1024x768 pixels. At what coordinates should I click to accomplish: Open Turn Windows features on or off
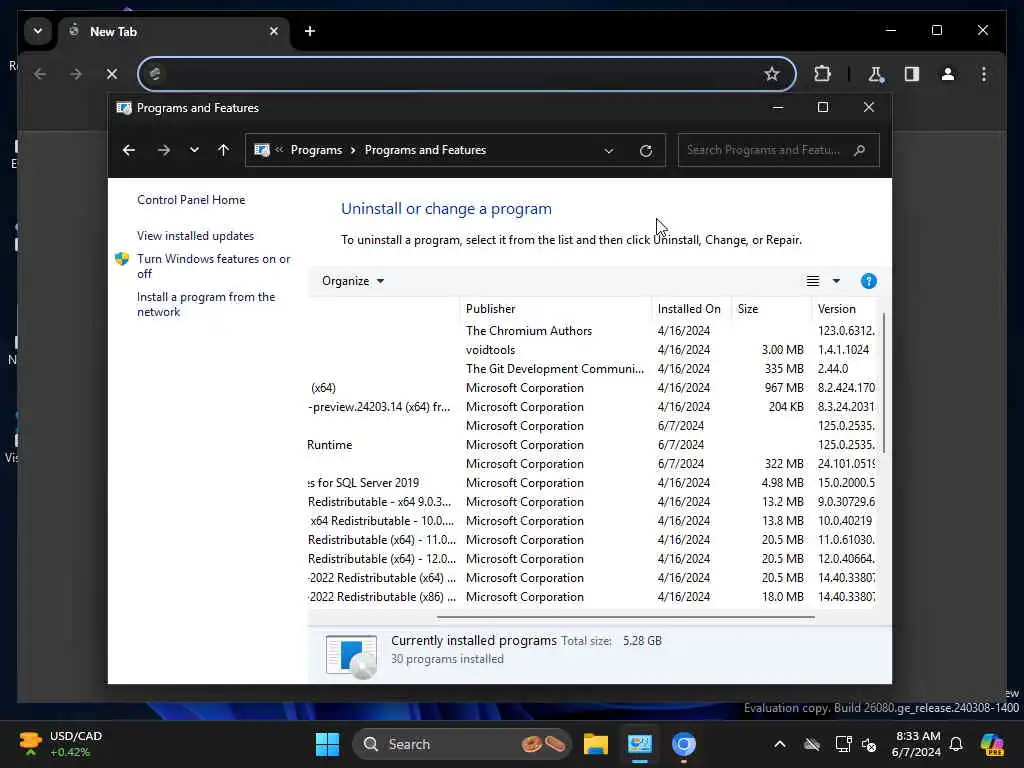pos(214,266)
